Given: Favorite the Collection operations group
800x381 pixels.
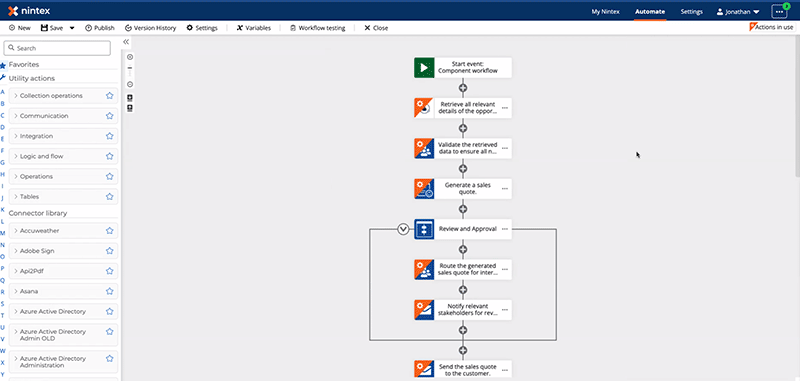Looking at the screenshot, I should [109, 95].
